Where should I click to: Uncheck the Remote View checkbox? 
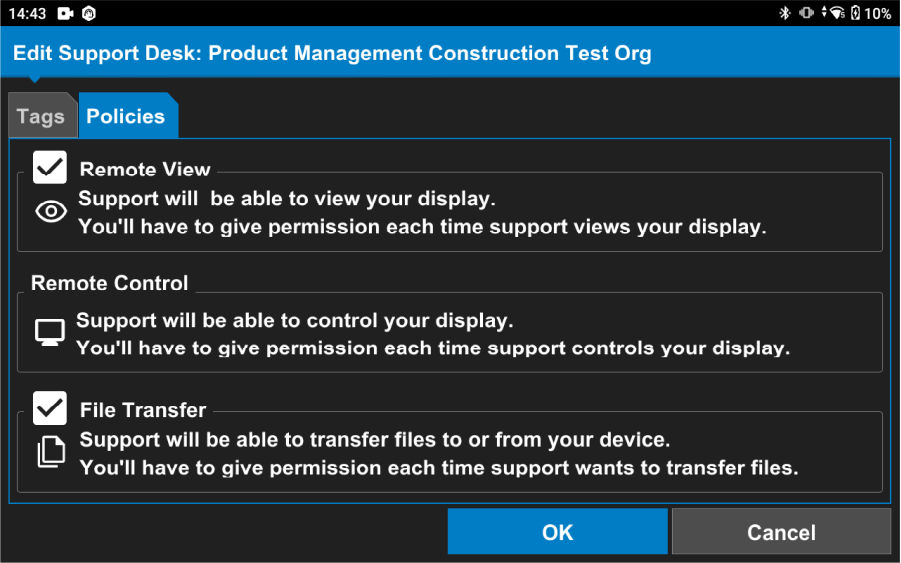pos(50,167)
